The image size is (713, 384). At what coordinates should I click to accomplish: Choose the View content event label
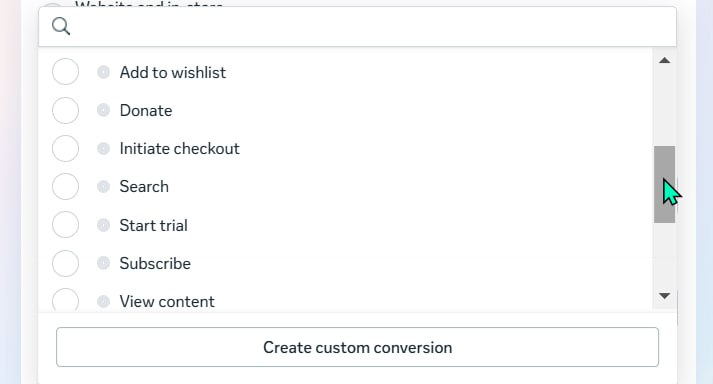point(167,302)
